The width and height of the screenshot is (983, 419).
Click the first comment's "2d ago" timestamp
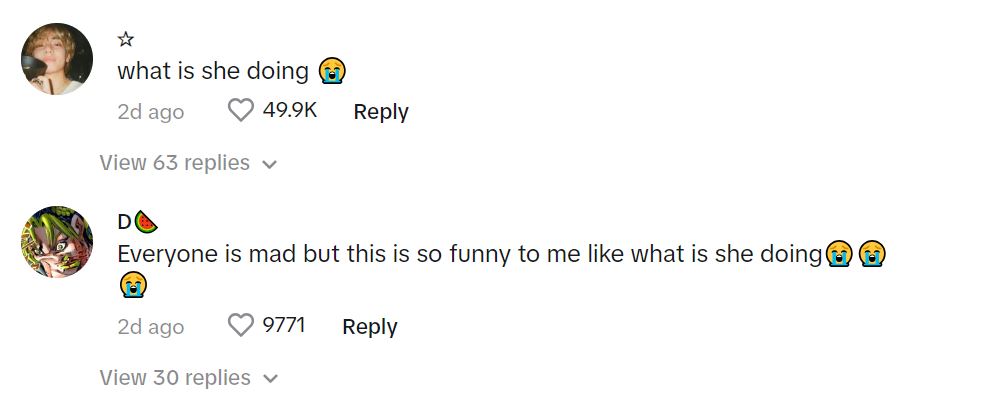pos(151,112)
